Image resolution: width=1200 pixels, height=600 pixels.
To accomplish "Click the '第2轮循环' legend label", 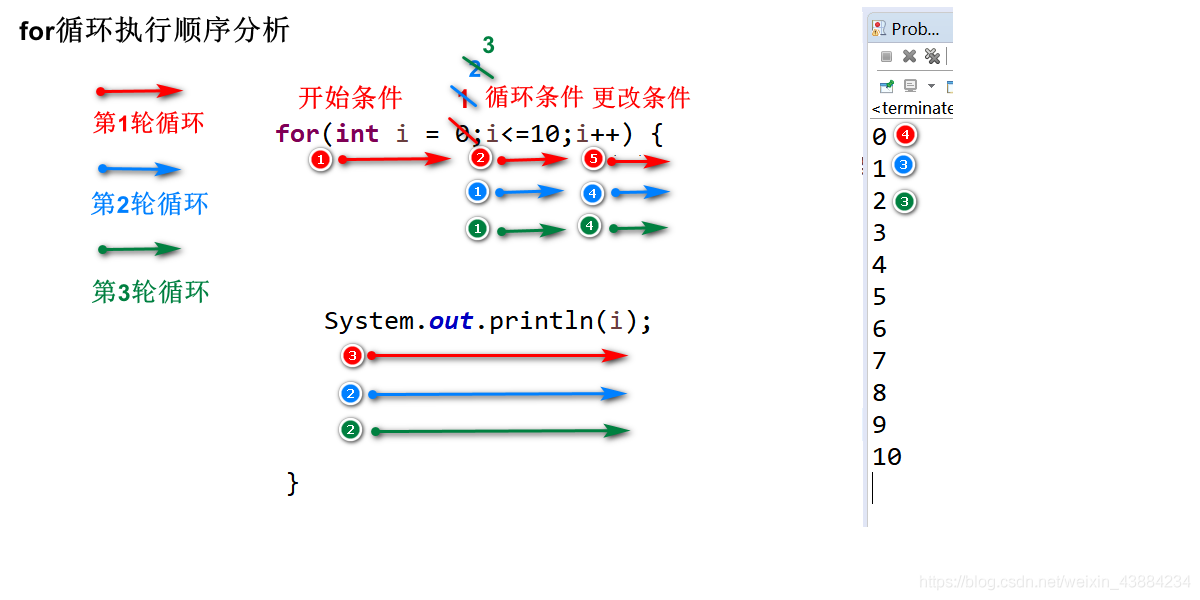I will pyautogui.click(x=150, y=204).
